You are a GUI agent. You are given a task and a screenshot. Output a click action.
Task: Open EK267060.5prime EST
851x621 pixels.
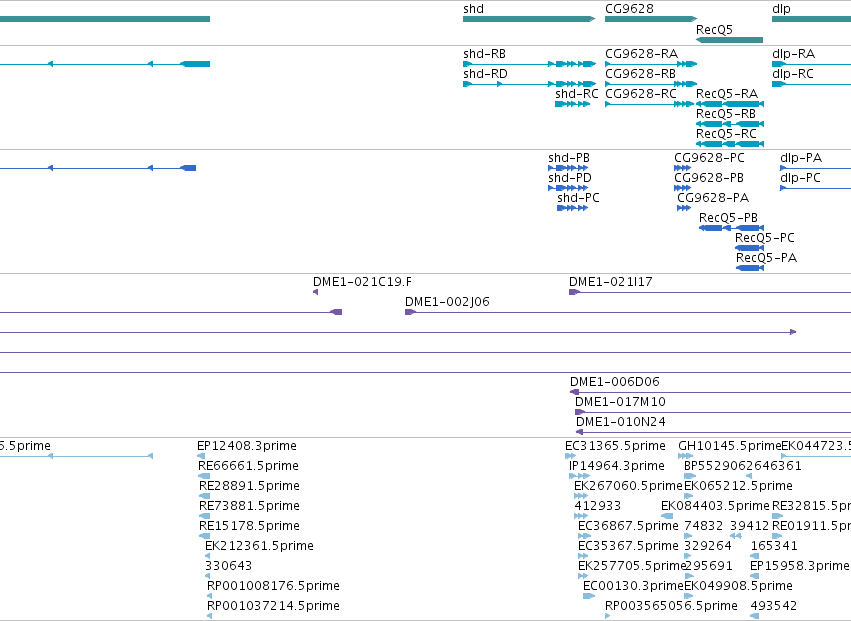coord(628,486)
